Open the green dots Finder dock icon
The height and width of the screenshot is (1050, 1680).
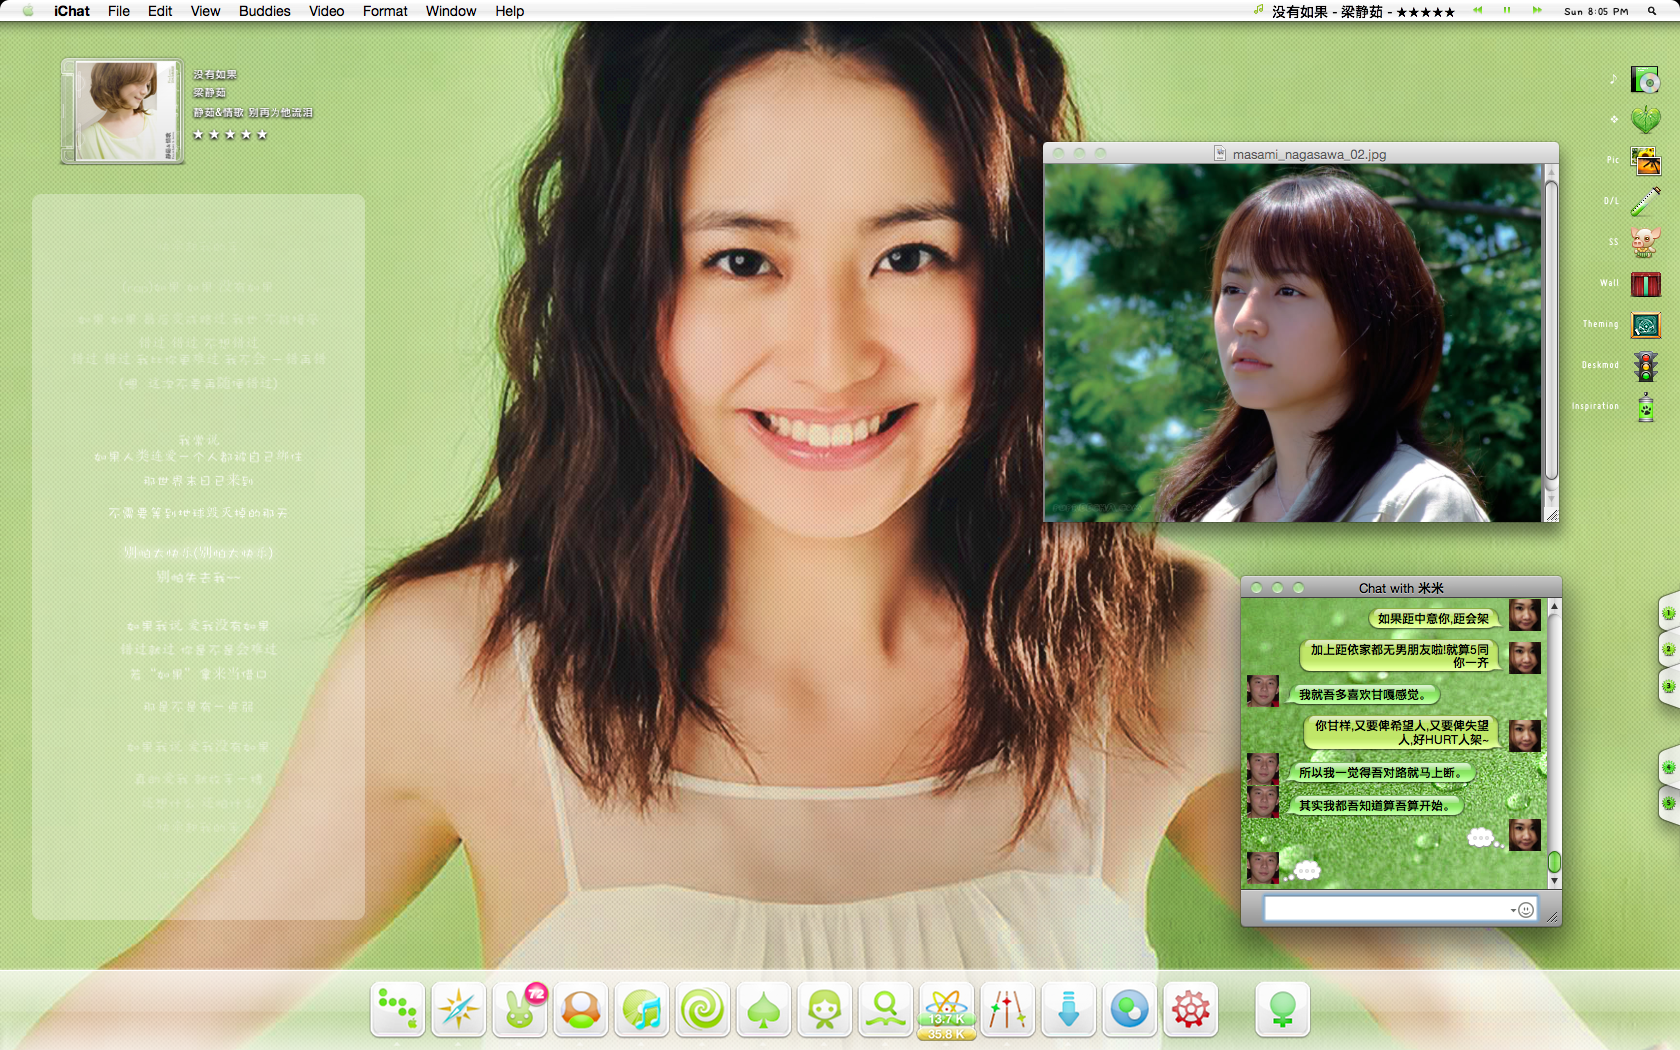398,1009
